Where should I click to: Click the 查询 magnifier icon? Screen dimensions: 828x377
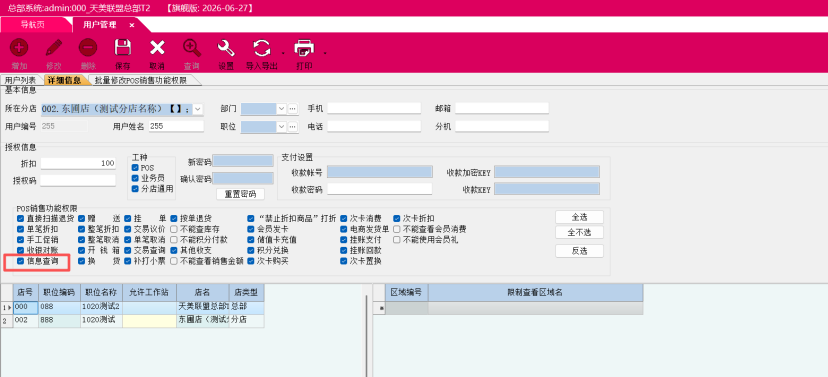click(x=192, y=48)
